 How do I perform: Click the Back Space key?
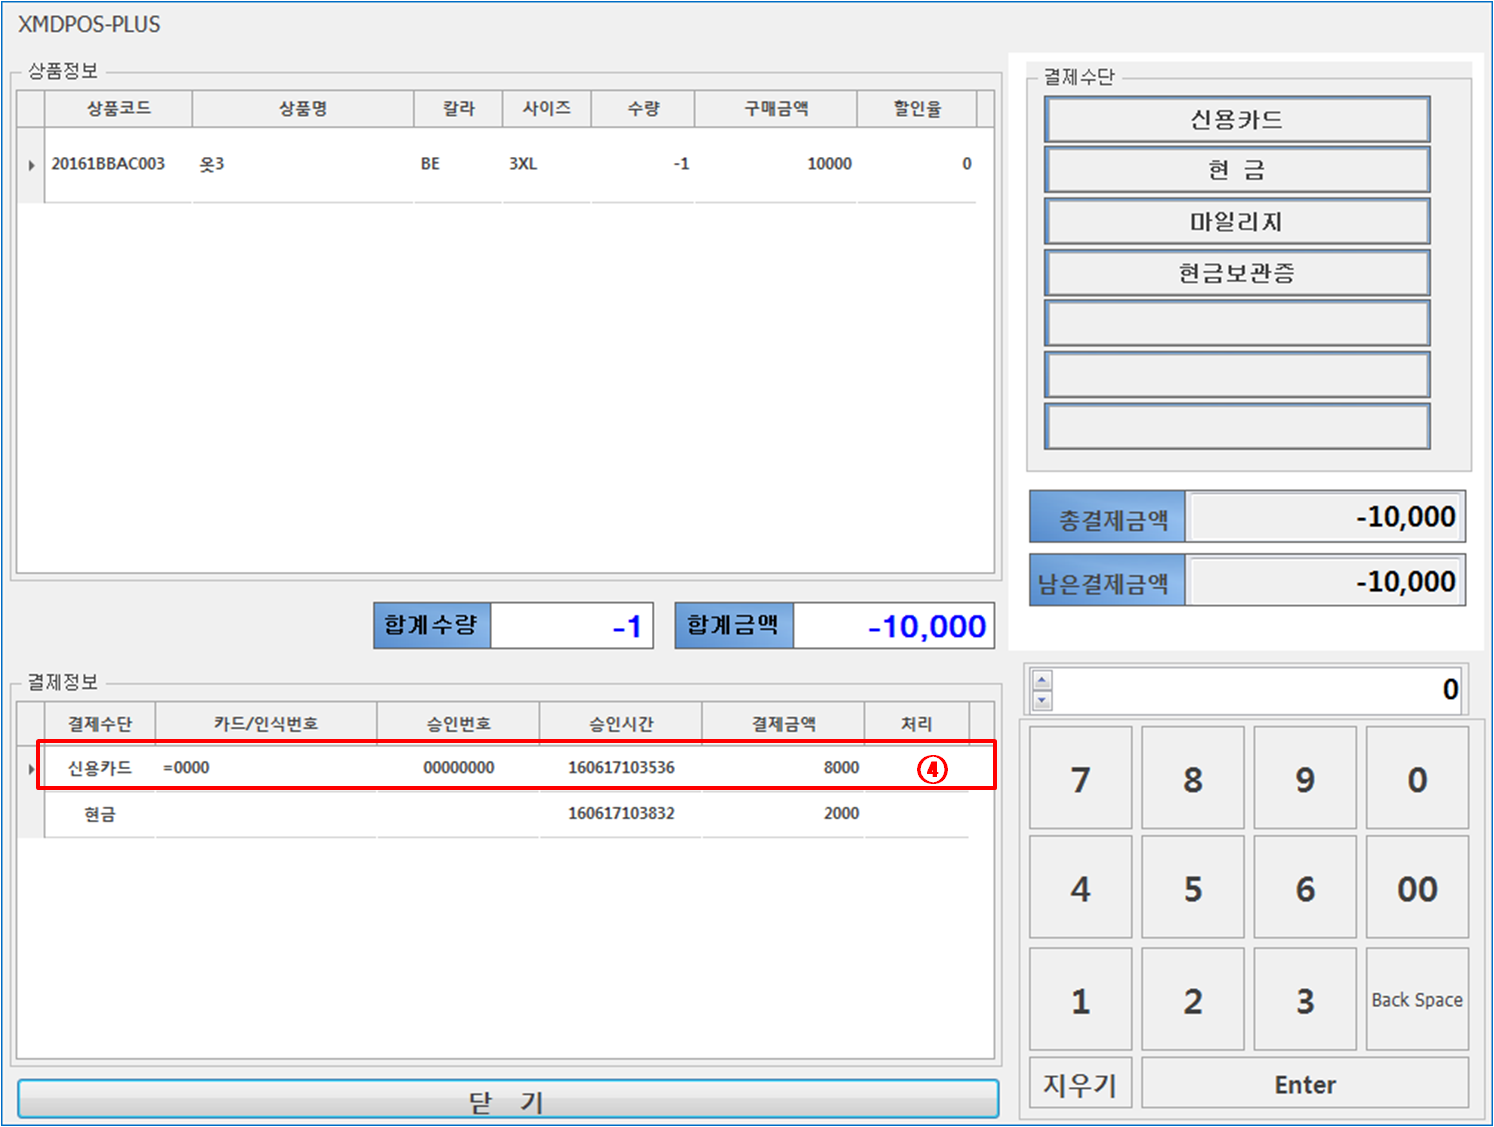[1417, 999]
